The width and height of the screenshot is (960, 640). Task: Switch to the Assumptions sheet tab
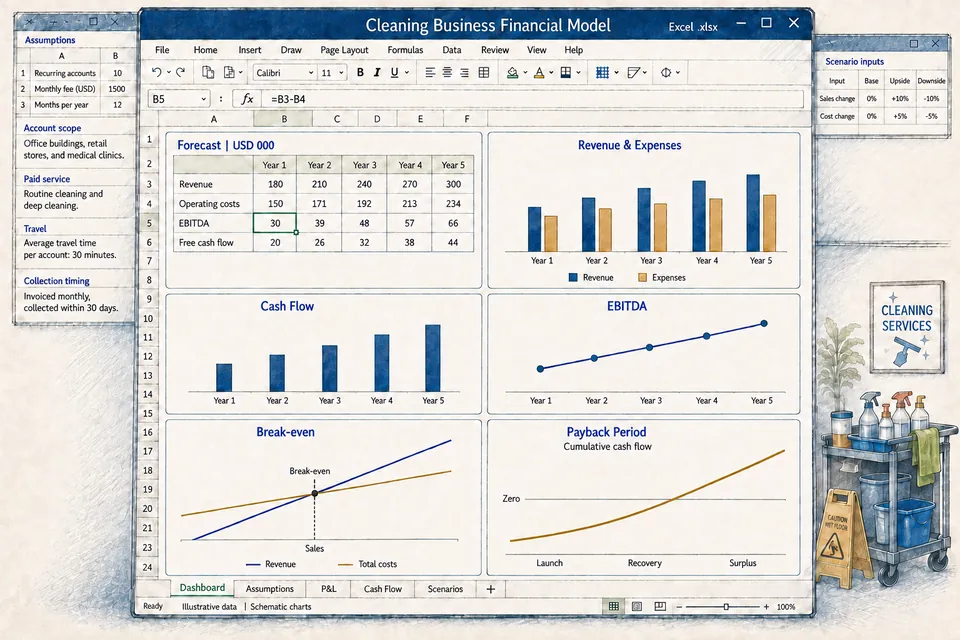coord(269,589)
